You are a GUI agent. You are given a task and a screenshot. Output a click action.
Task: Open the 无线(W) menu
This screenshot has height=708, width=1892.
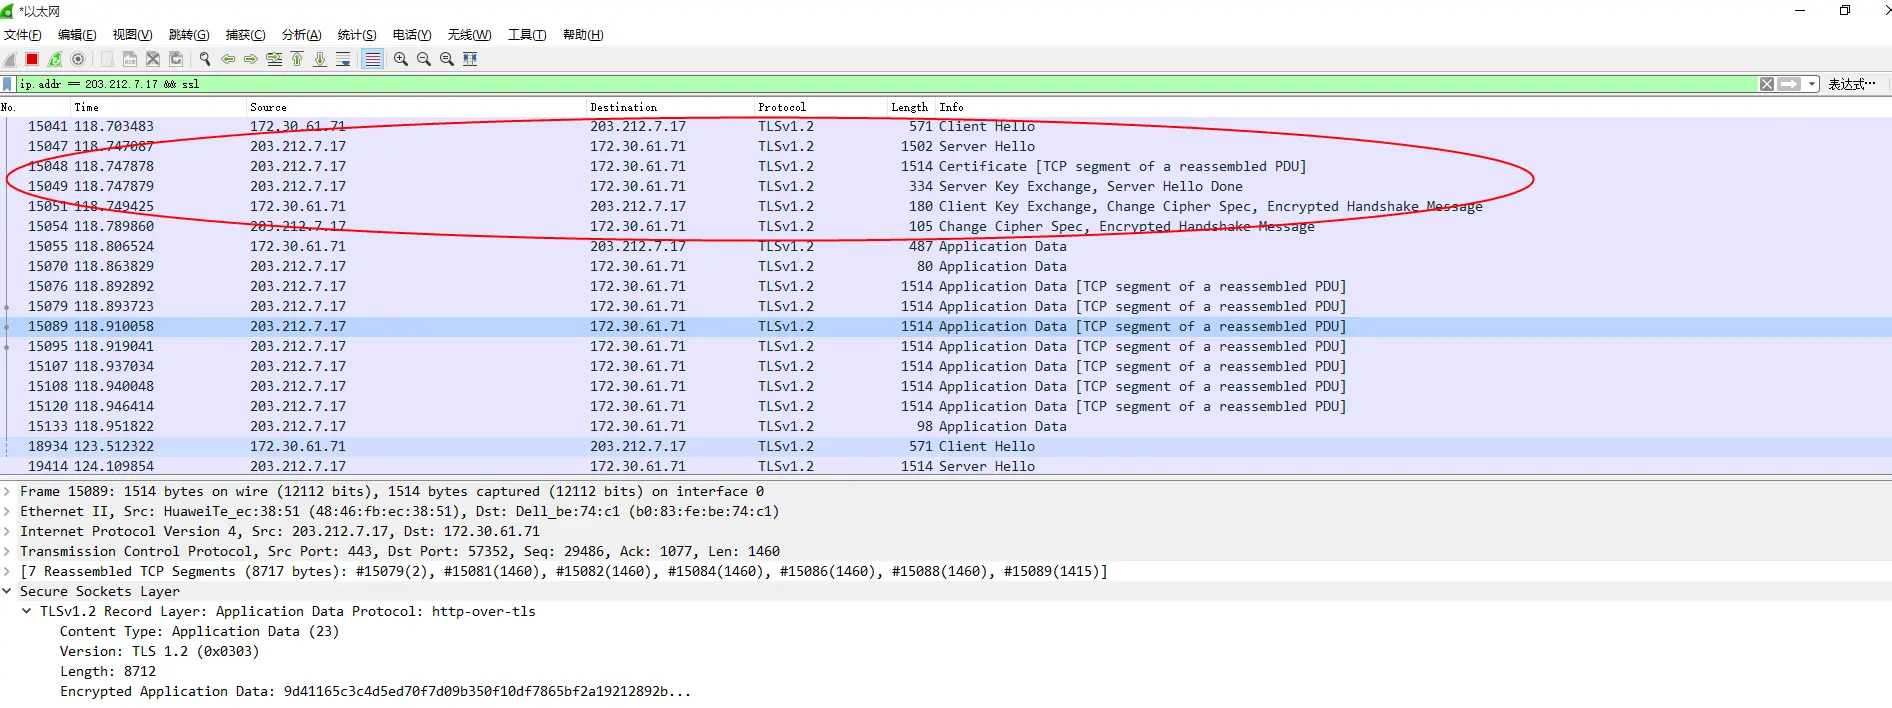tap(469, 35)
